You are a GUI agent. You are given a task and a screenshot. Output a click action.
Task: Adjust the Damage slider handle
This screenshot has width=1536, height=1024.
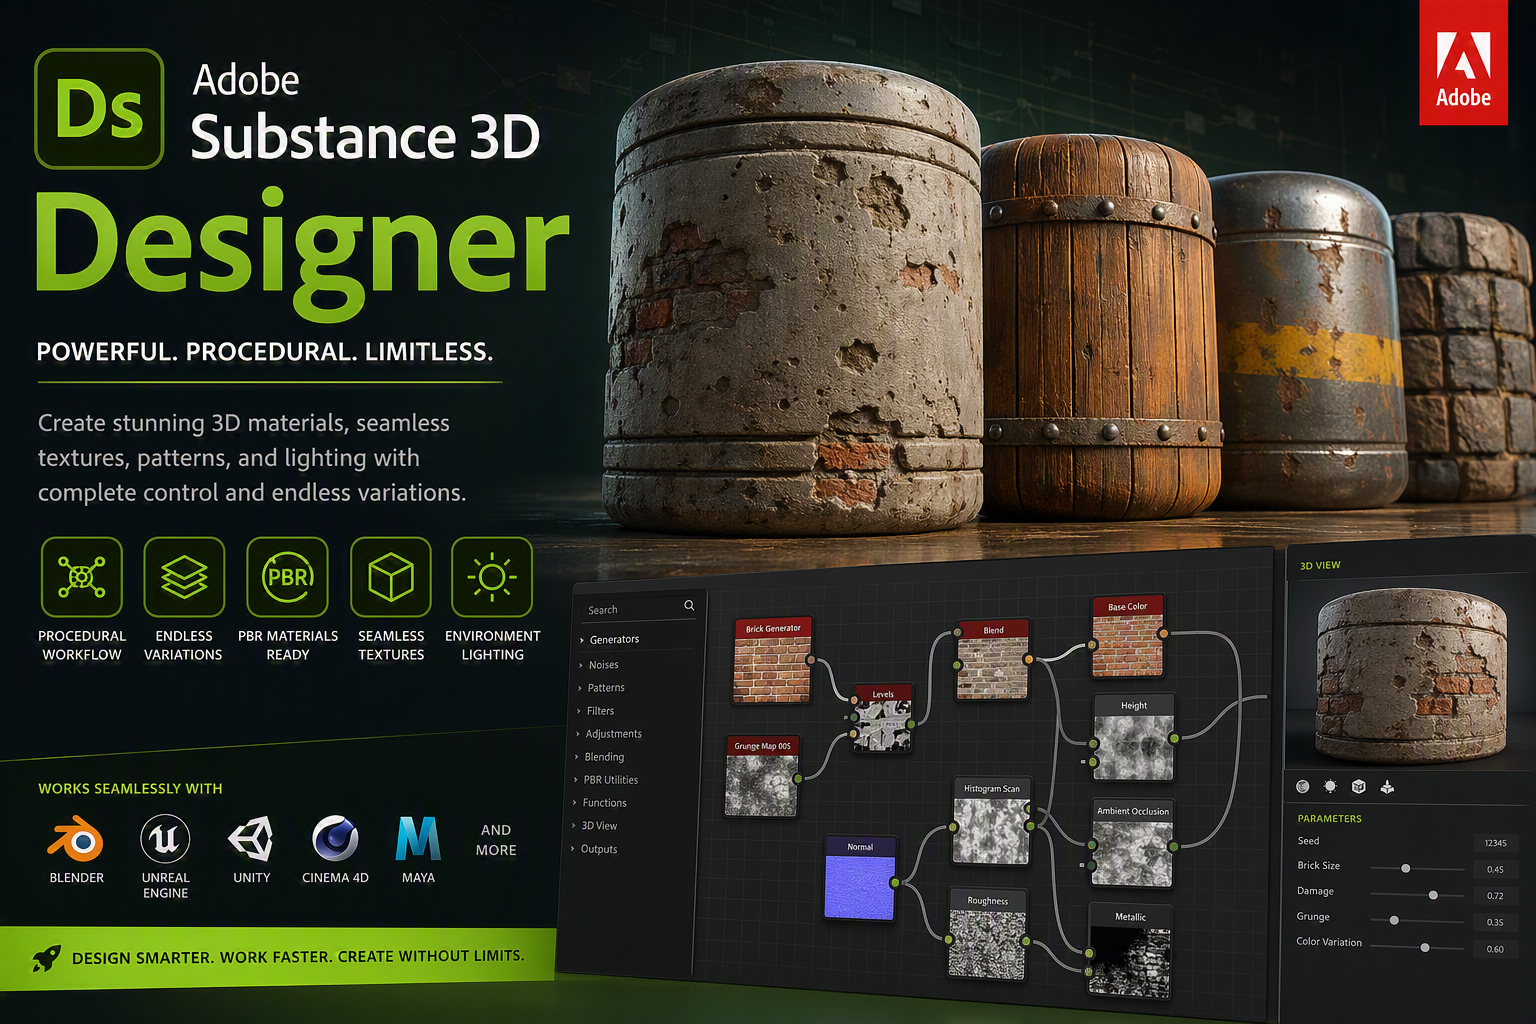[x=1434, y=895]
